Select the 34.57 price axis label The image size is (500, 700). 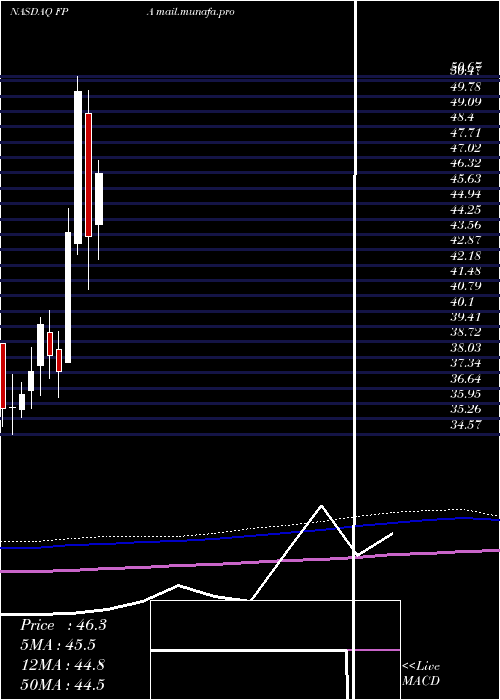[x=466, y=425]
